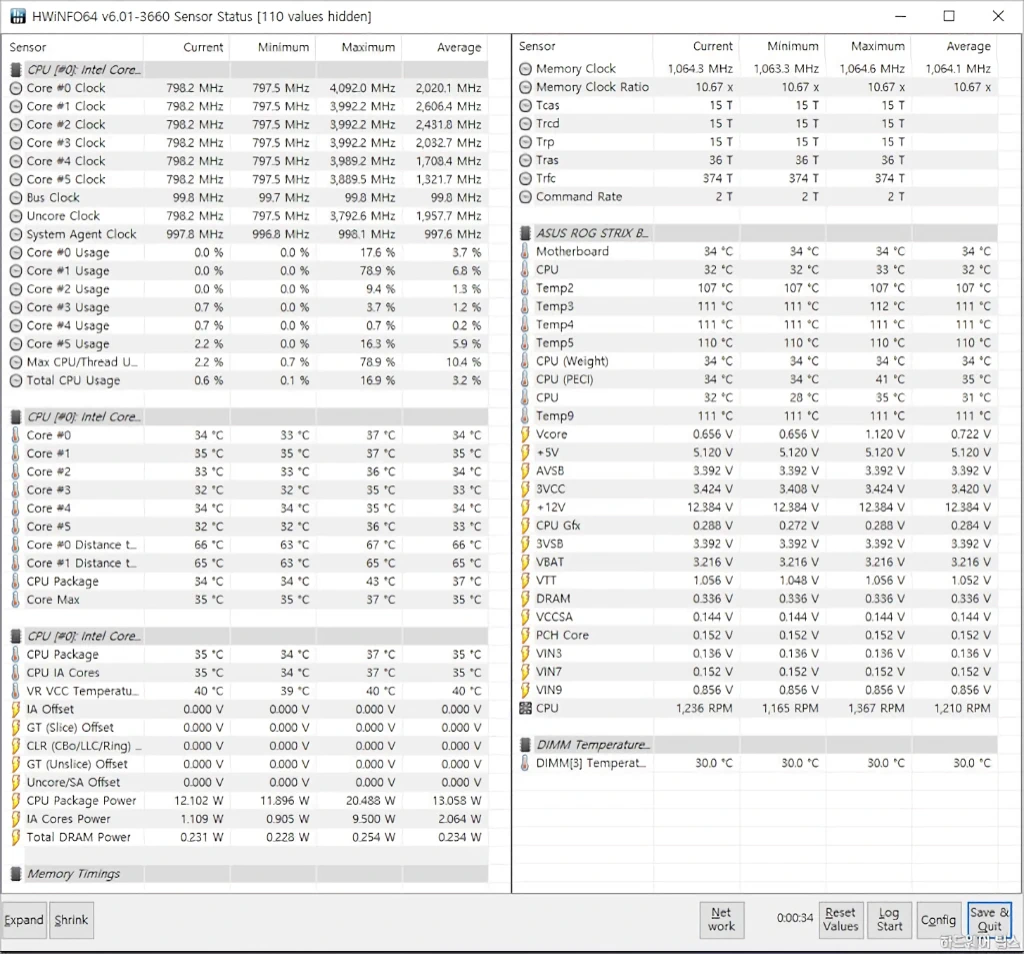Viewport: 1024px width, 954px height.
Task: Click the VBAT lightning icon
Action: point(525,562)
